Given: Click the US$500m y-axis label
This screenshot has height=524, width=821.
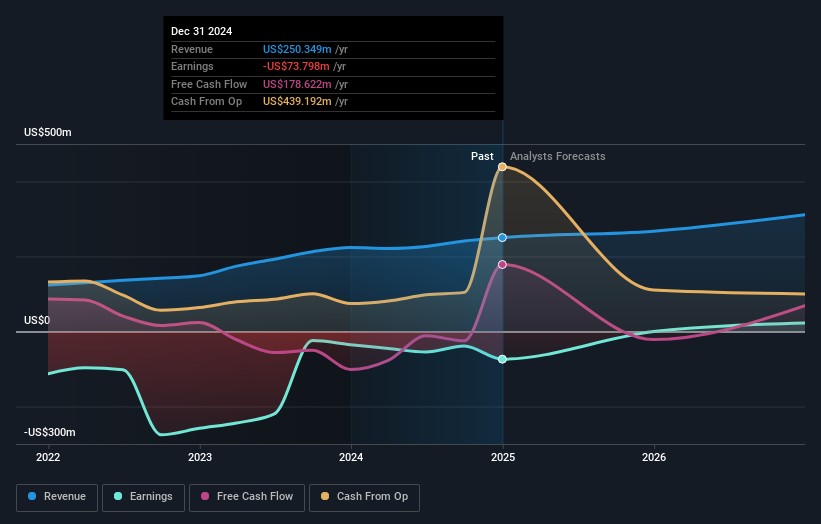Looking at the screenshot, I should coord(48,133).
